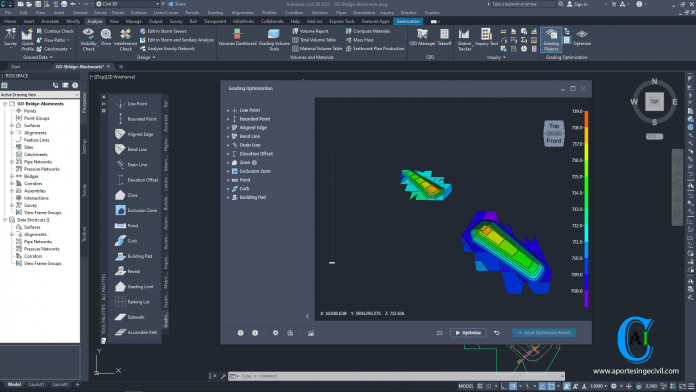
Task: Open settings gear in Grading Optimization
Action: (275, 333)
